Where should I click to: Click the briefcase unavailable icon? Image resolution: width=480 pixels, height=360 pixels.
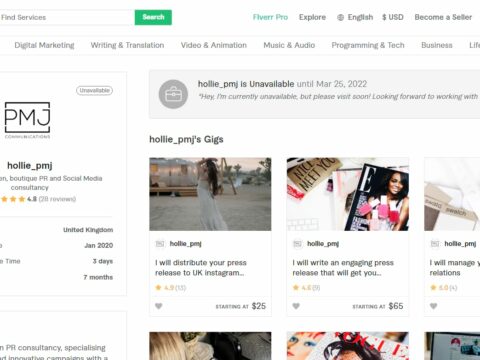pos(173,94)
